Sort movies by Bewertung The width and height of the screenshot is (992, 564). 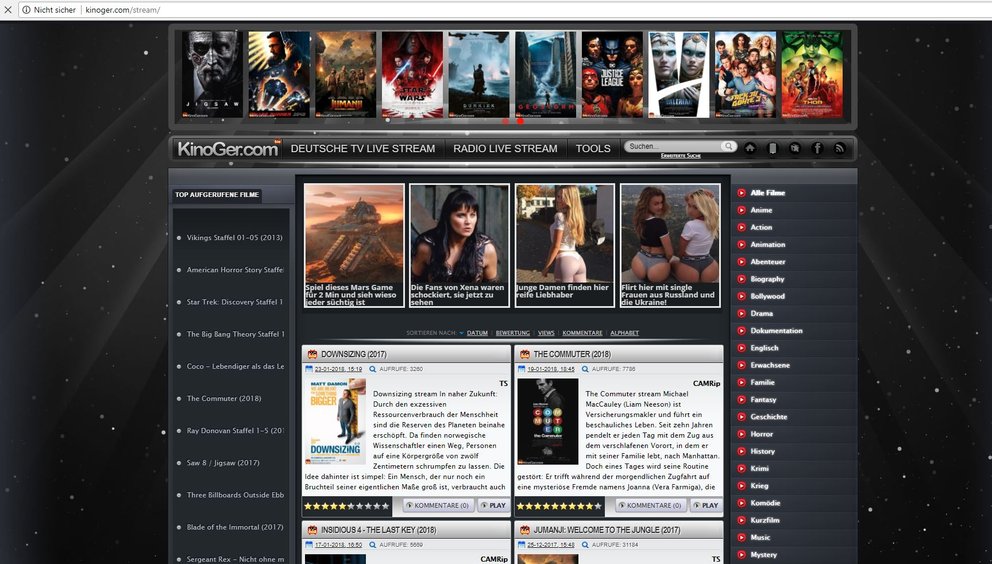click(512, 333)
